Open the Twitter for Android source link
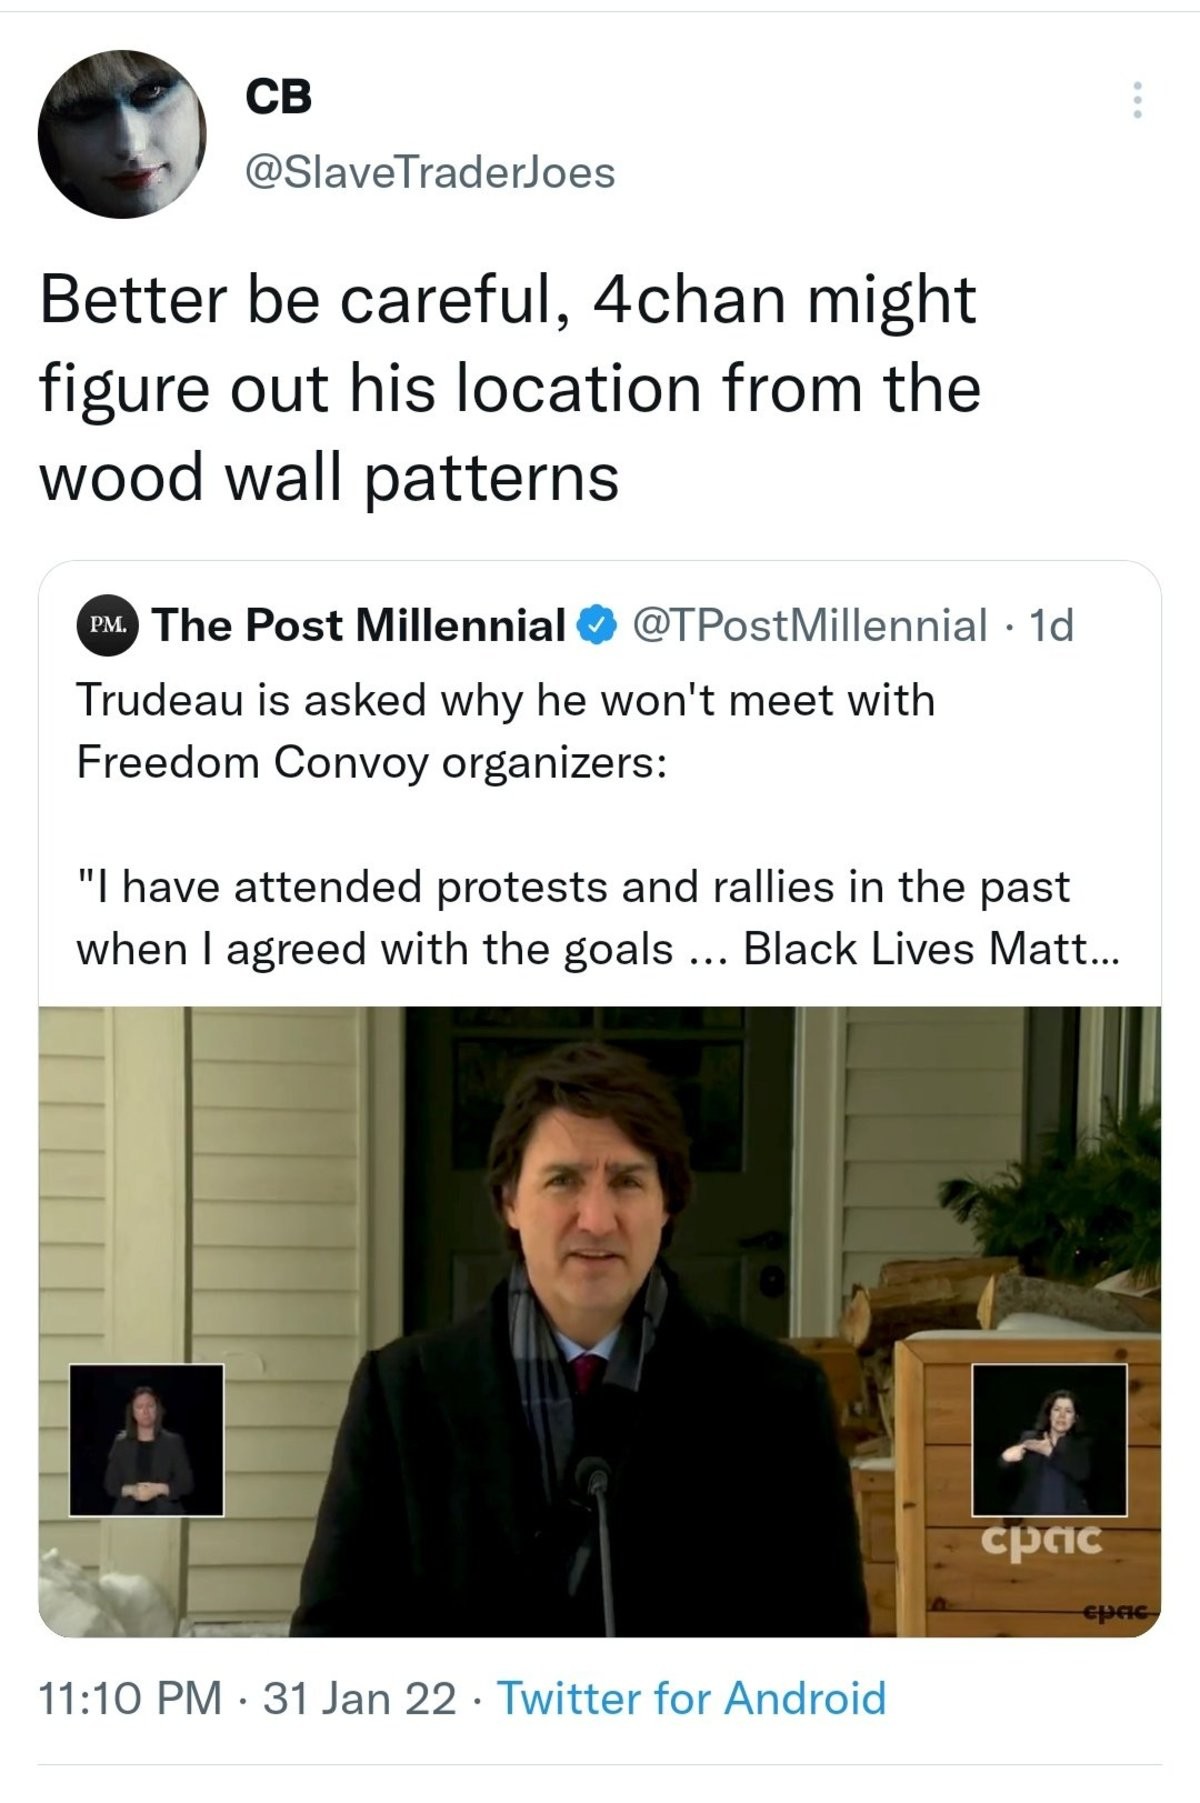This screenshot has width=1200, height=1803. [691, 1698]
